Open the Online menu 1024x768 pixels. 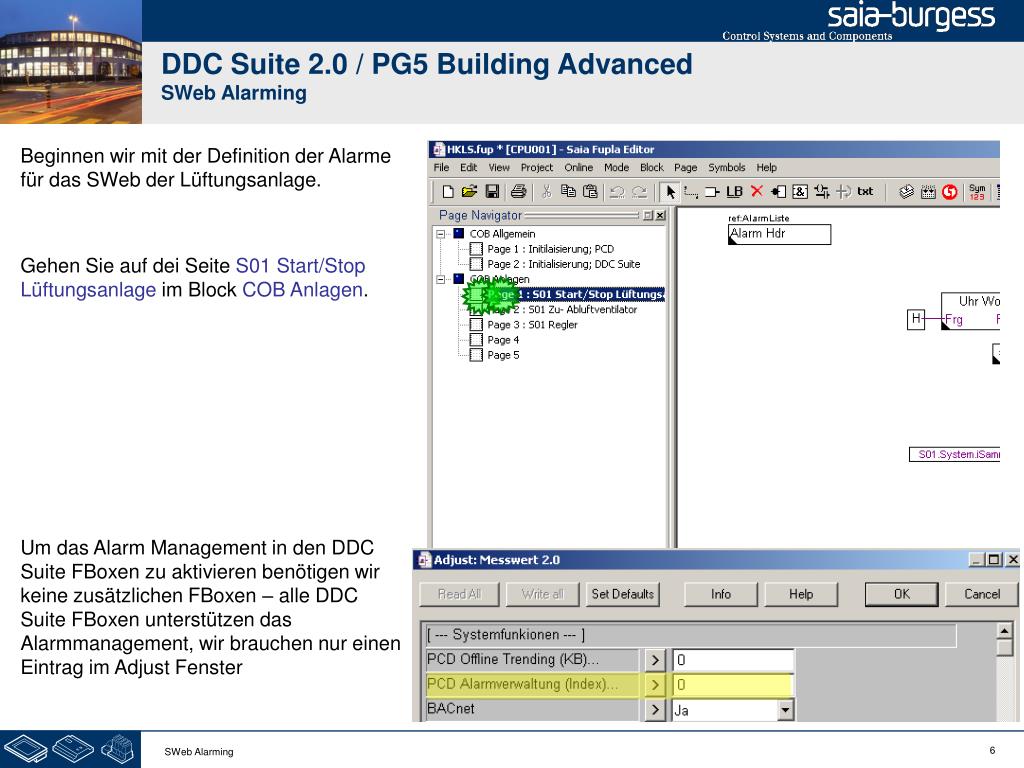[x=579, y=168]
